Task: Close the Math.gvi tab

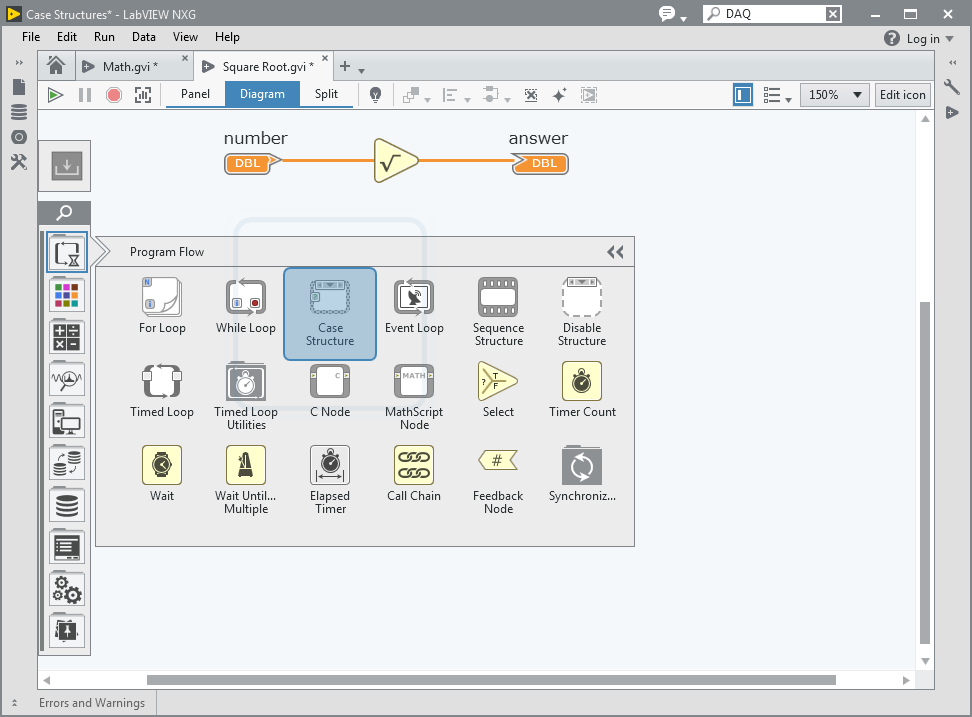Action: point(185,58)
